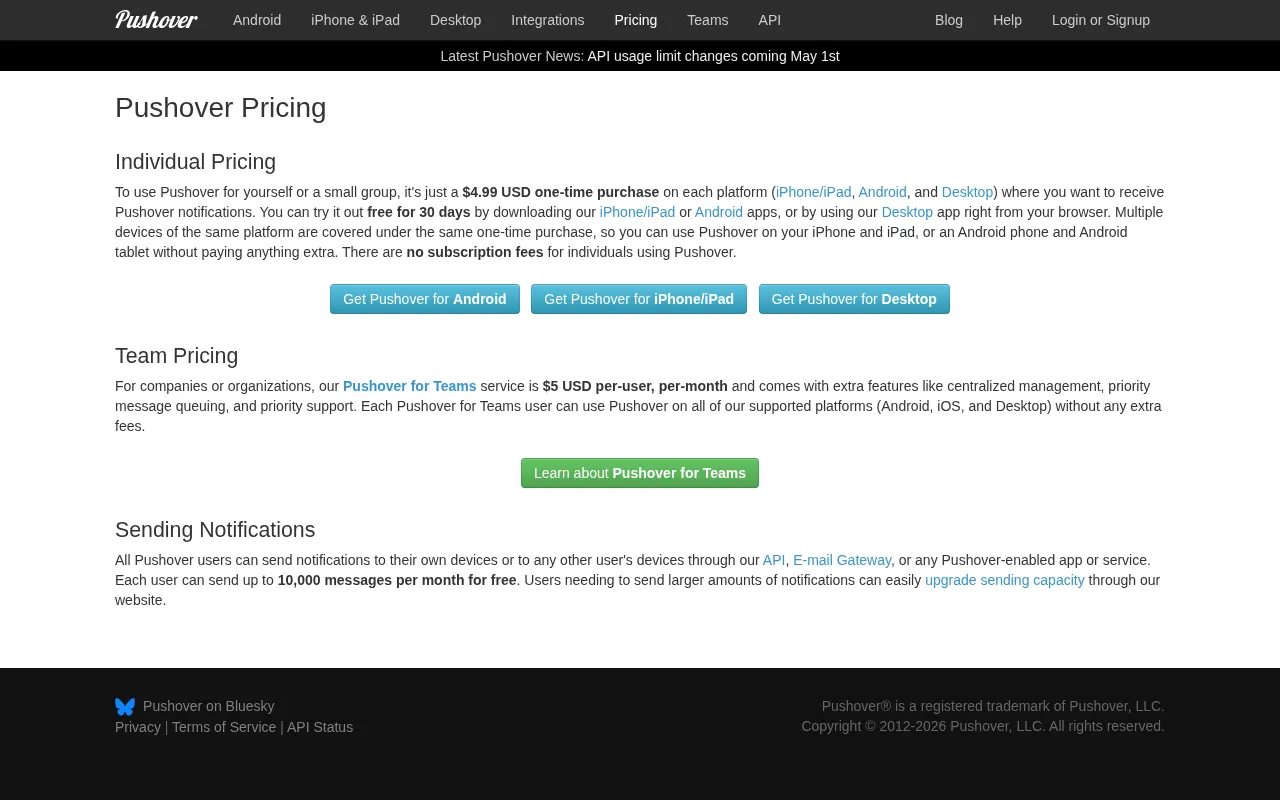1280x800 pixels.
Task: Click Get Pushover for Desktop button
Action: click(854, 299)
